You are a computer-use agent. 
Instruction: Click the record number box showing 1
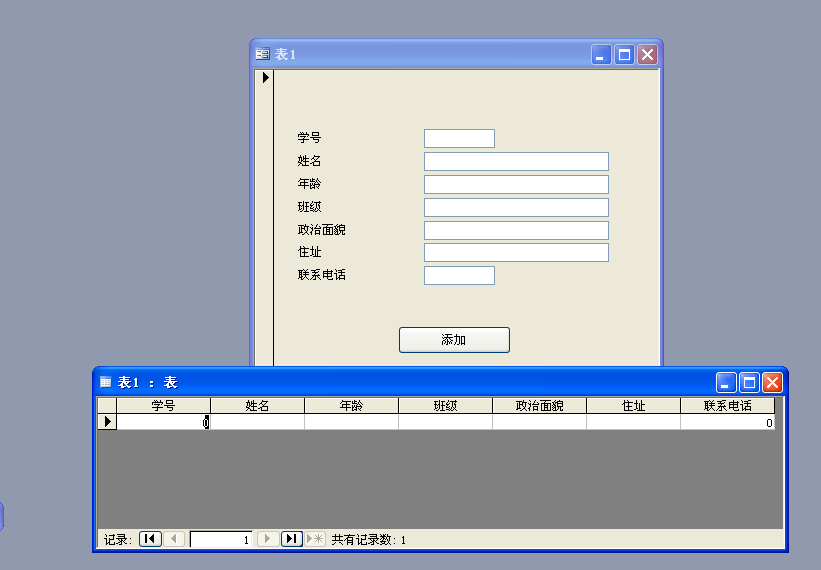221,539
